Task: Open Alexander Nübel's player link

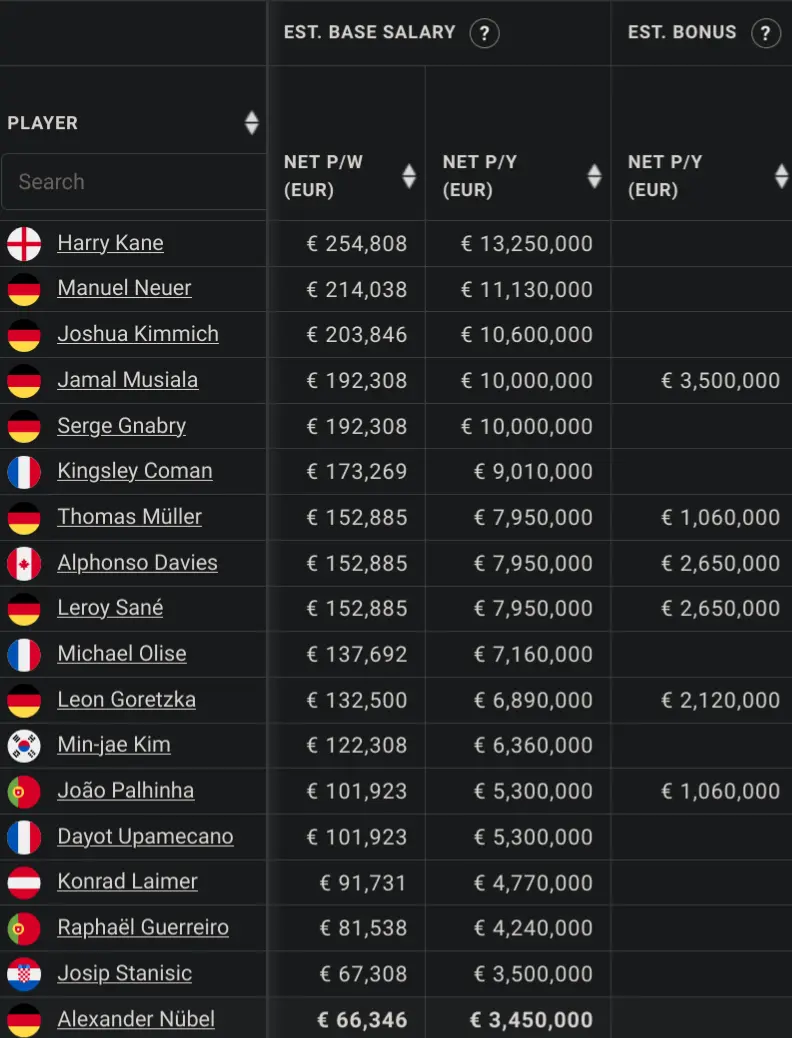Action: [136, 1019]
